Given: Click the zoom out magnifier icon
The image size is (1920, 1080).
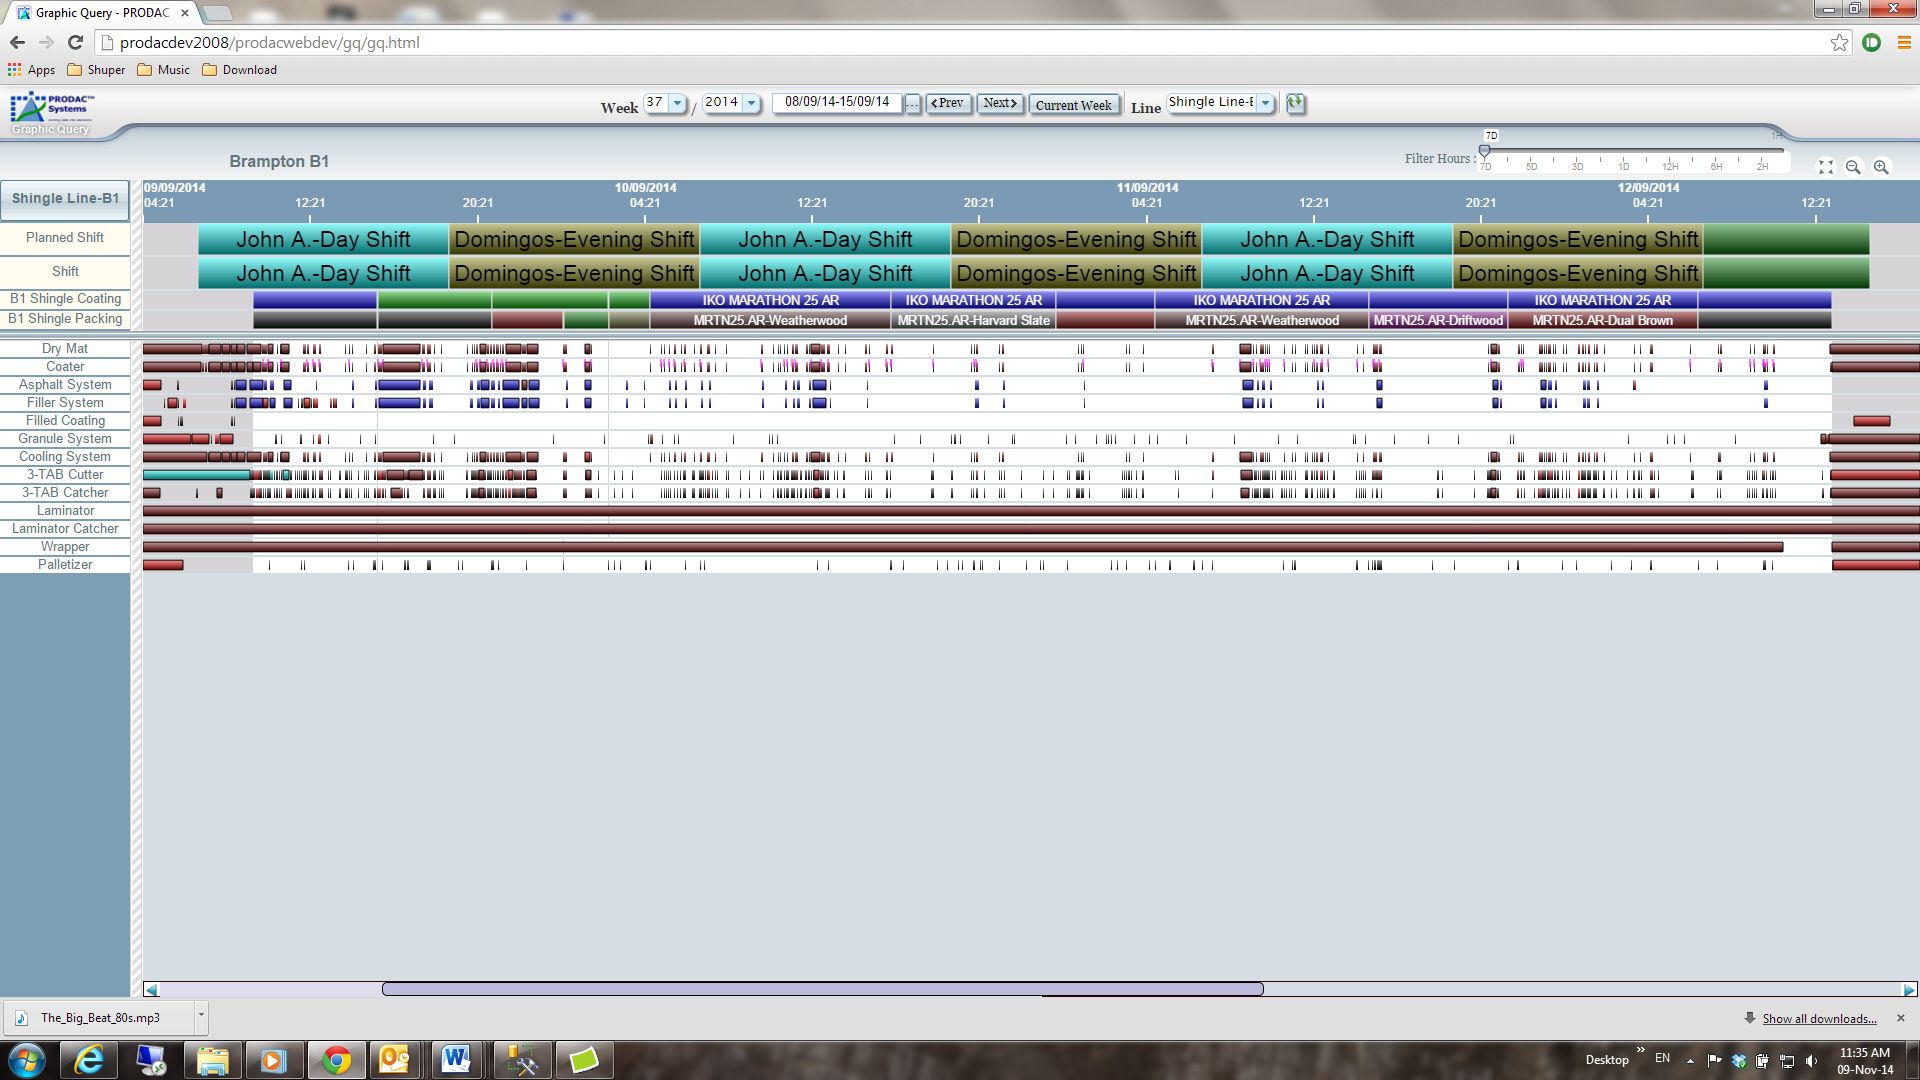Looking at the screenshot, I should [x=1853, y=167].
